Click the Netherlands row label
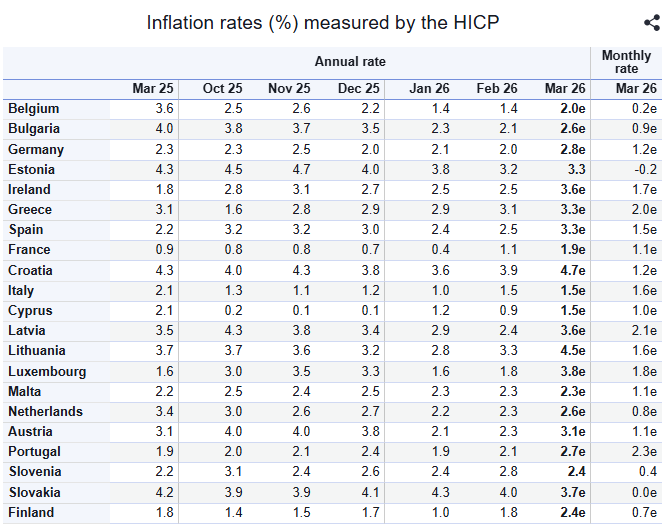The width and height of the screenshot is (671, 529). click(45, 411)
